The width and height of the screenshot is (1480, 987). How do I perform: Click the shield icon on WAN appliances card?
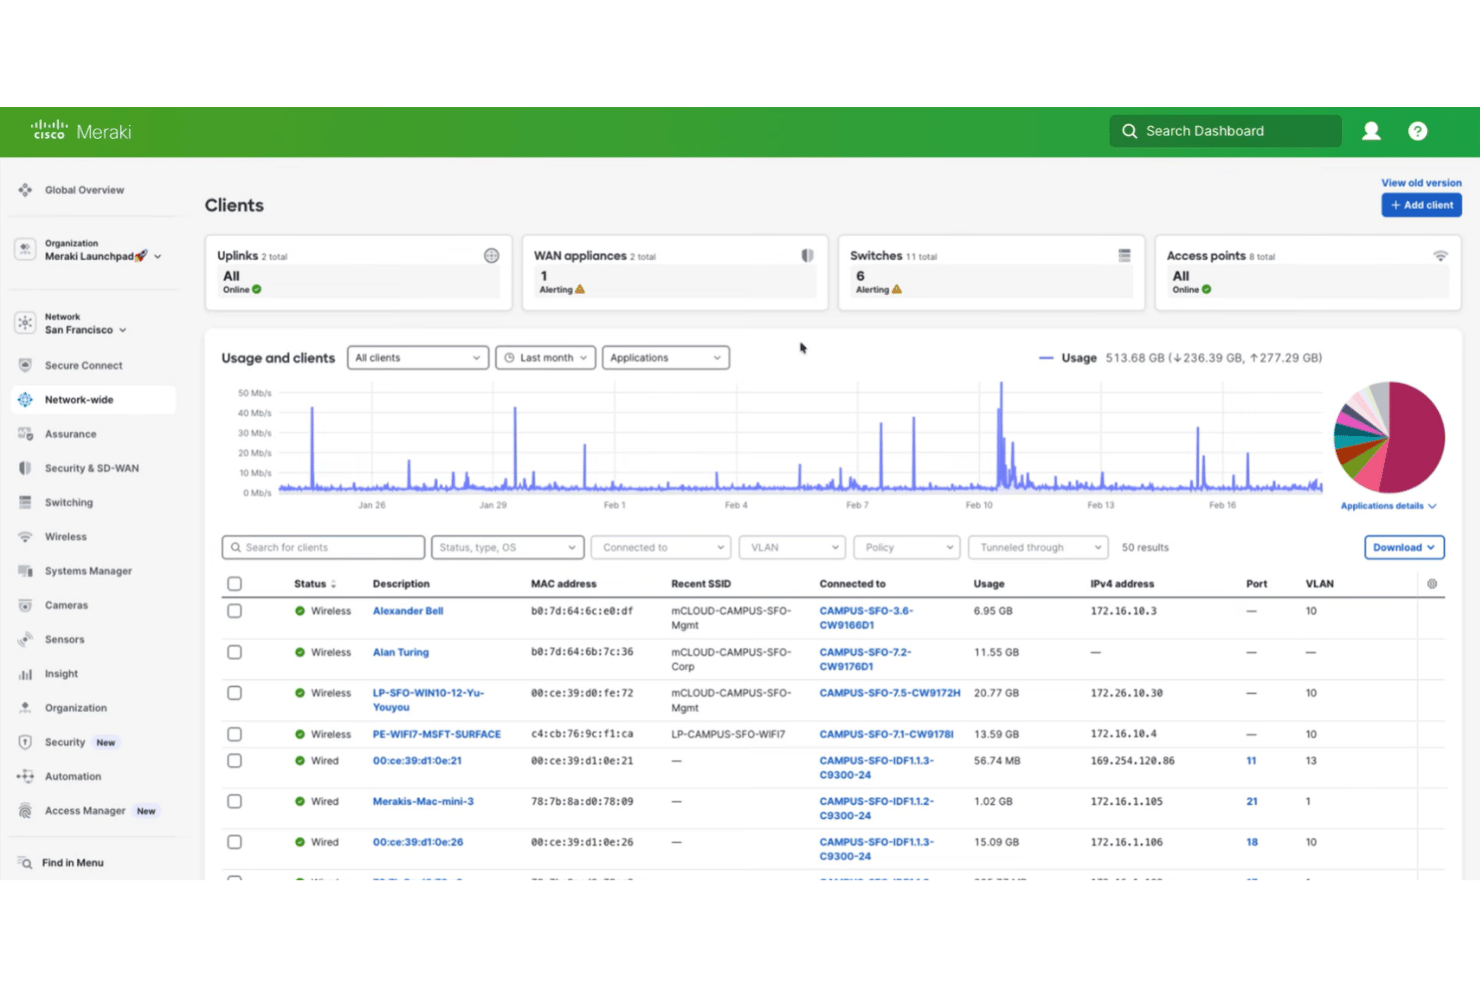pyautogui.click(x=807, y=255)
